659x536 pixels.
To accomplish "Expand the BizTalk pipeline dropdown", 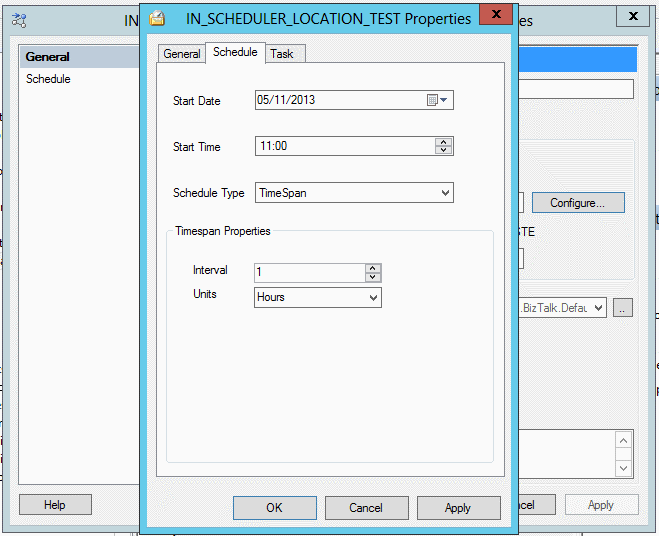I will [599, 308].
